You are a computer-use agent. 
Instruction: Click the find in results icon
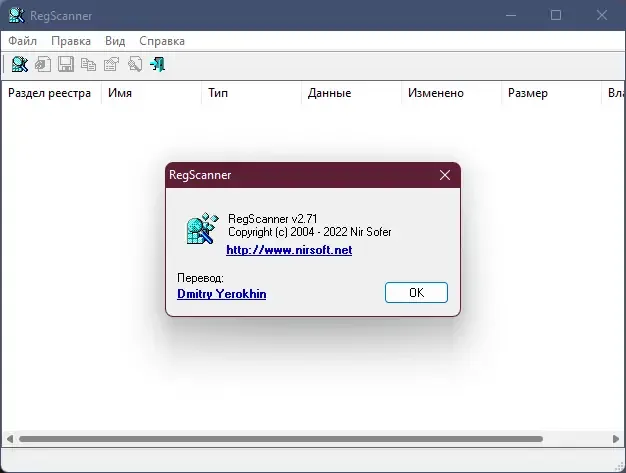coord(135,64)
